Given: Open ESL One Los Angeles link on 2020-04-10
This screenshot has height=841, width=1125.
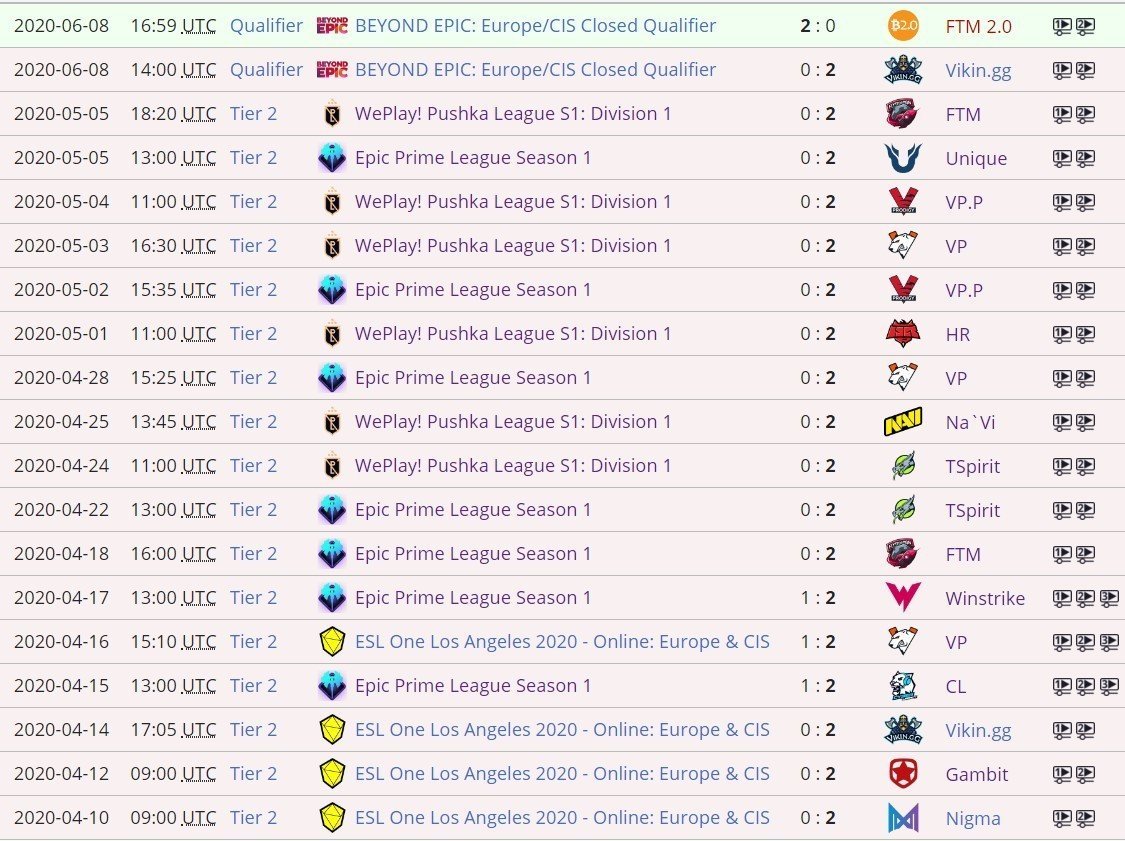Looking at the screenshot, I should (x=562, y=817).
